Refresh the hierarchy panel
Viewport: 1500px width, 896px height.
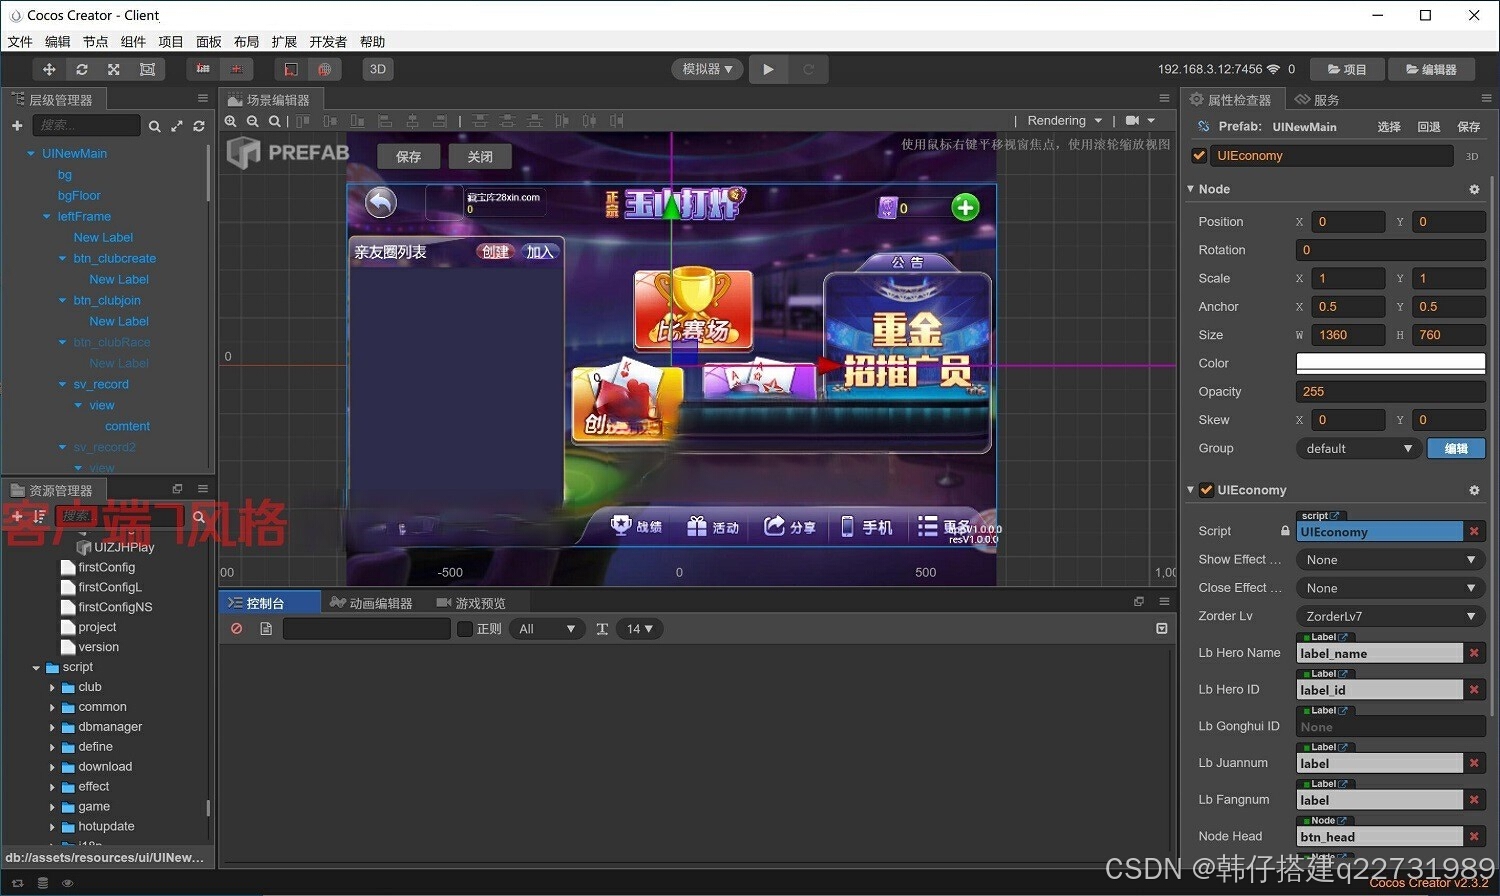click(199, 126)
